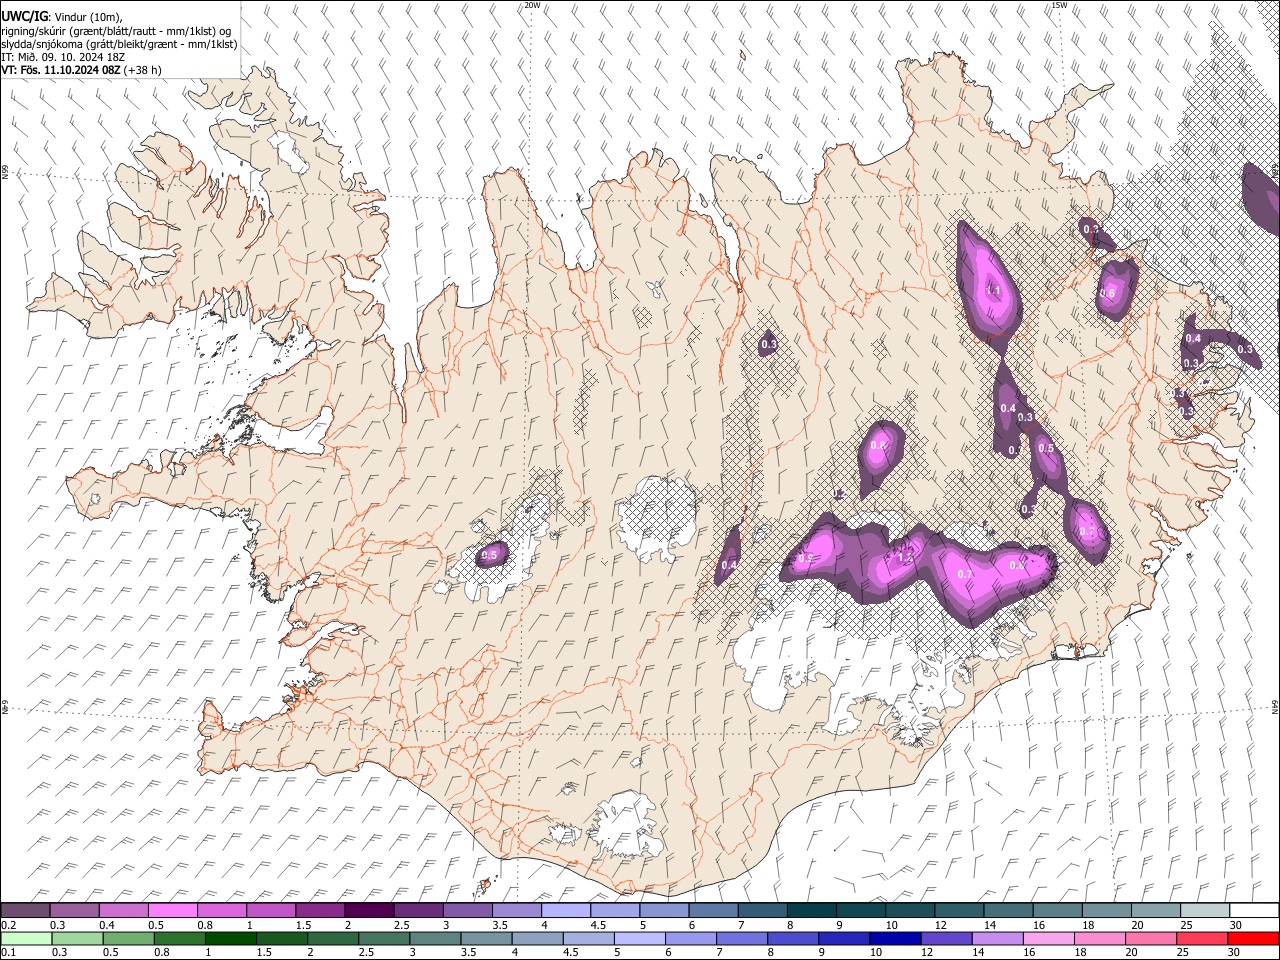Click the 'slydda/snjókoma' legend description line
The image size is (1280, 960).
[119, 44]
